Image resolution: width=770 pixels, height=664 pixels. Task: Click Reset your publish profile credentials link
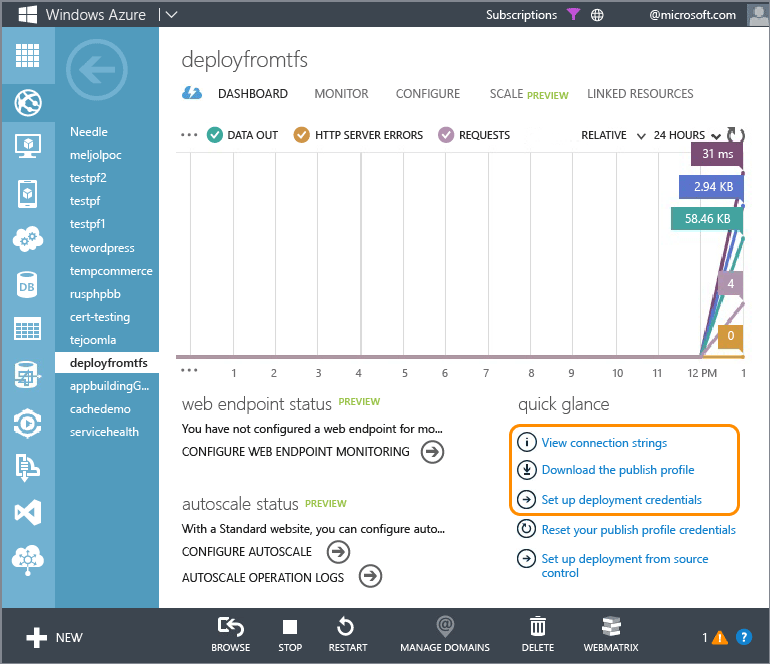(x=638, y=529)
